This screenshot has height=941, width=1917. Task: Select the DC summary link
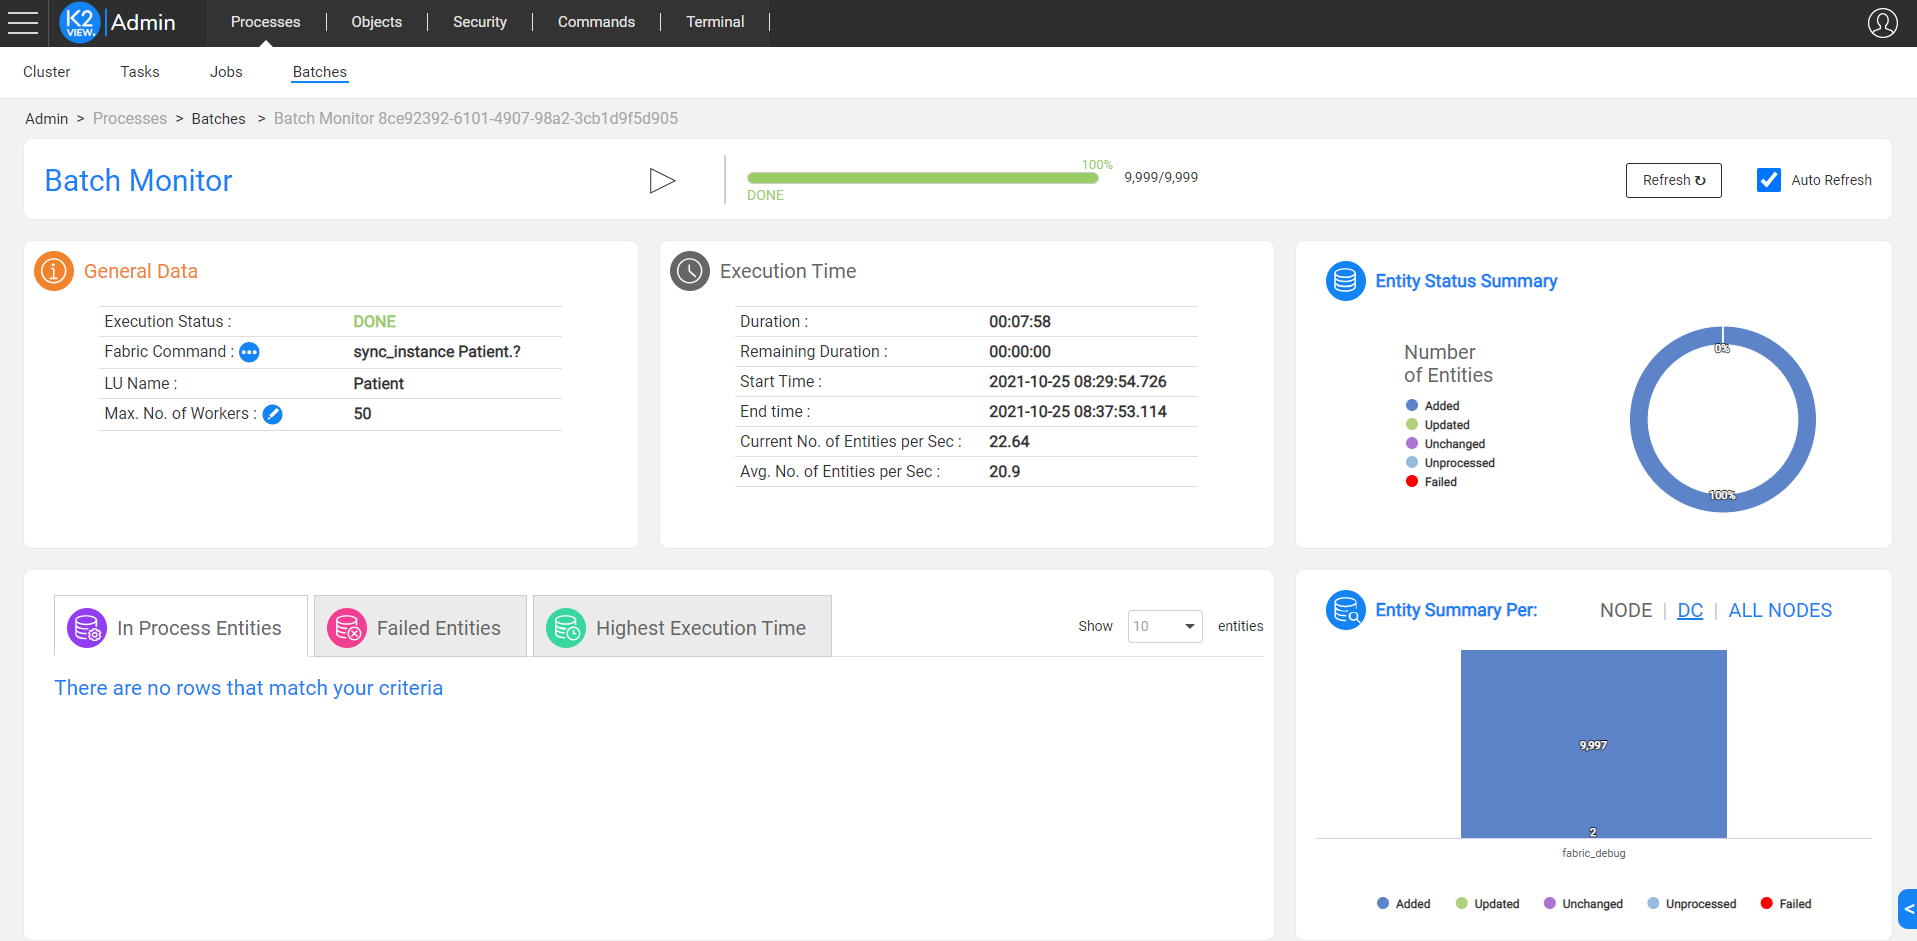coord(1689,610)
